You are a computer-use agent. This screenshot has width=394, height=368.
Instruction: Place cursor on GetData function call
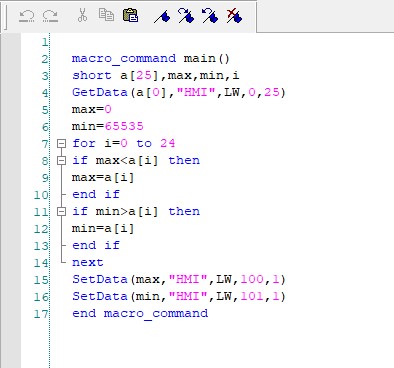click(x=100, y=92)
